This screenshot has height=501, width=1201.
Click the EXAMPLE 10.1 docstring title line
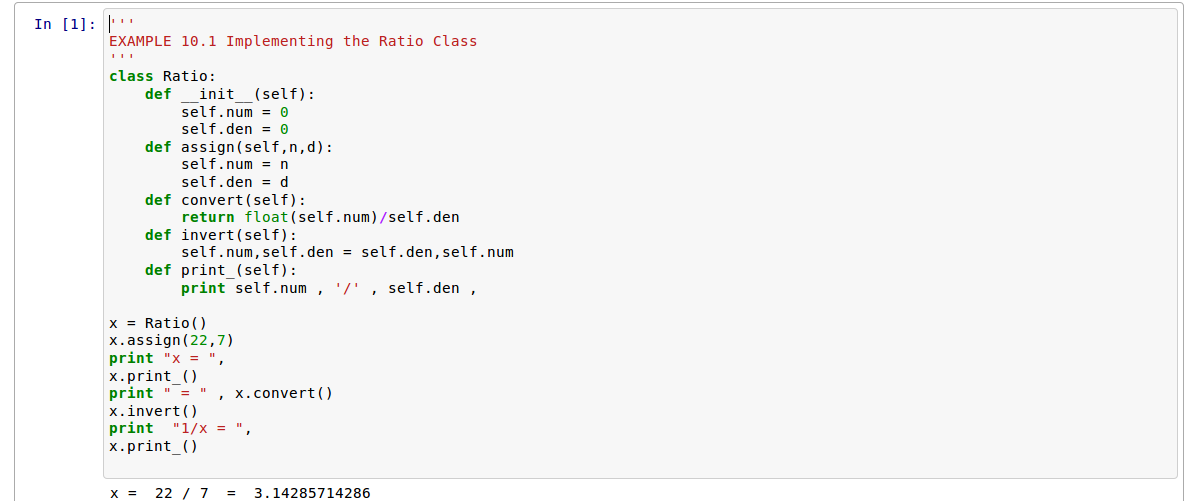pos(293,41)
